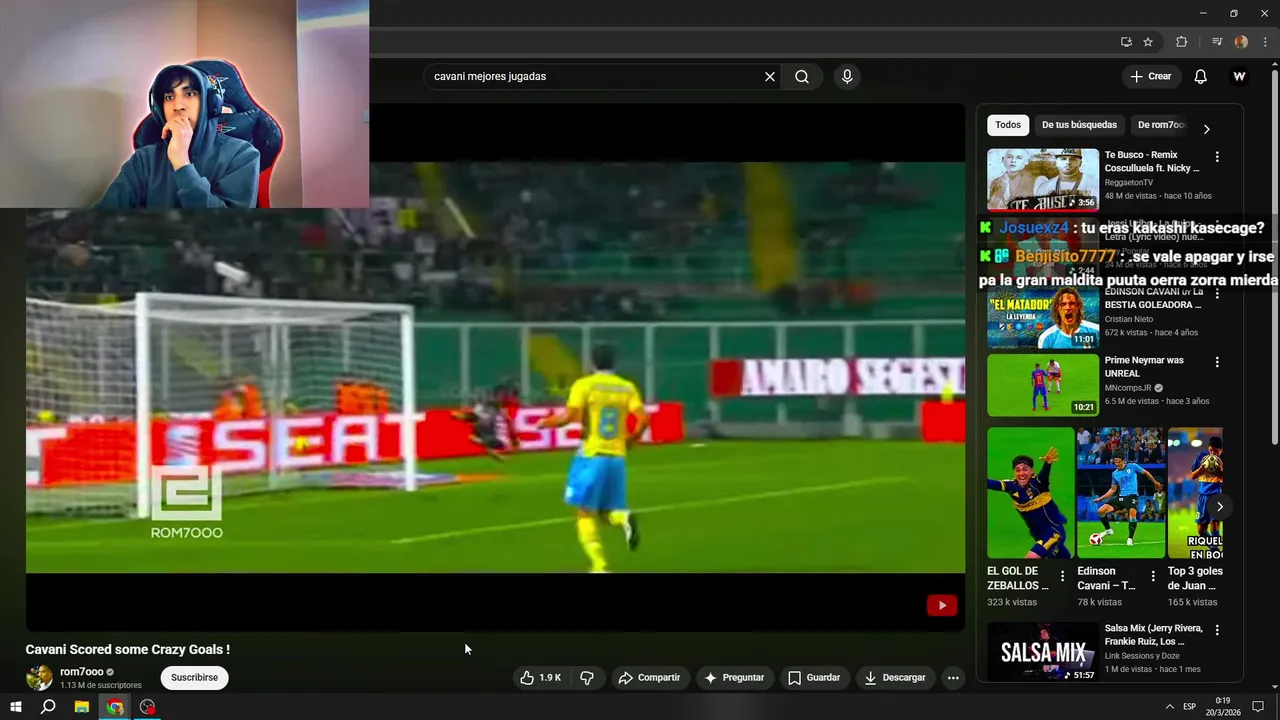The width and height of the screenshot is (1280, 720).
Task: Open 'Top 3 goles de Juan' short thumbnail
Action: [1195, 493]
